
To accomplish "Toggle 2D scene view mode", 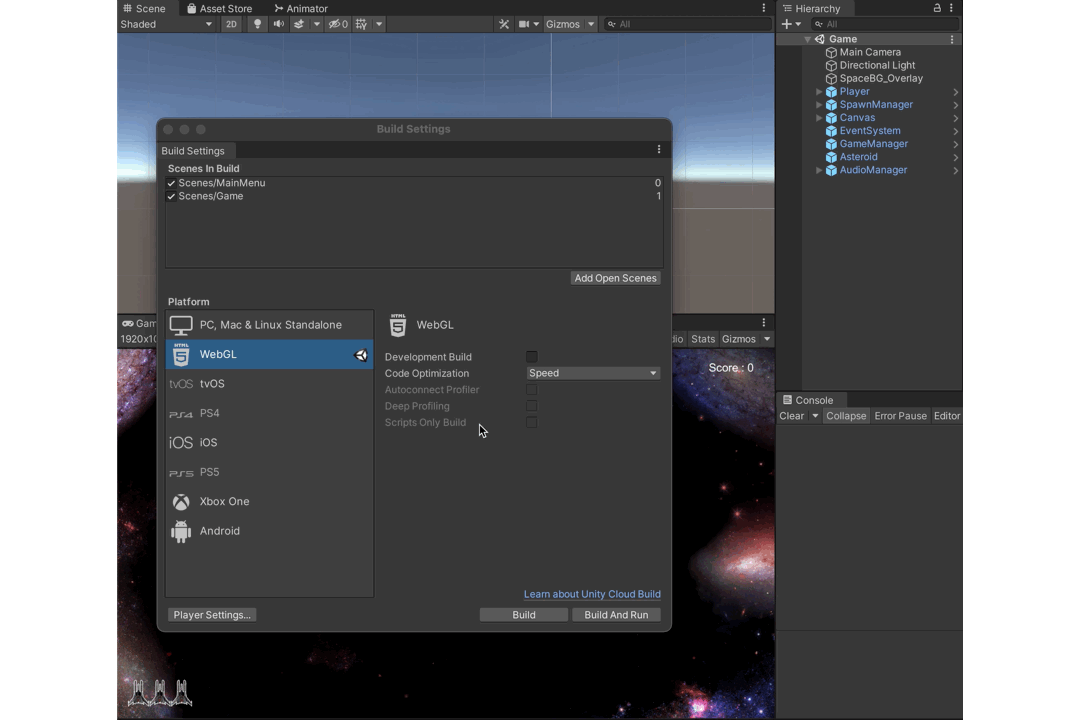I will click(x=231, y=24).
